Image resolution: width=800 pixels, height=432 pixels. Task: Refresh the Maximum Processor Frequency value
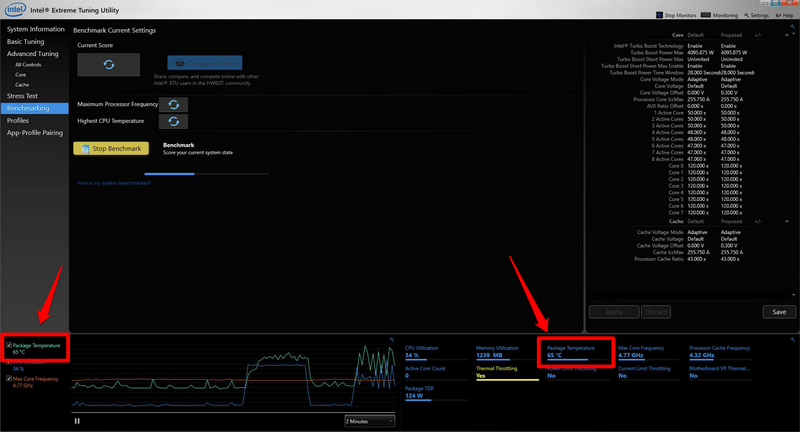coord(174,104)
